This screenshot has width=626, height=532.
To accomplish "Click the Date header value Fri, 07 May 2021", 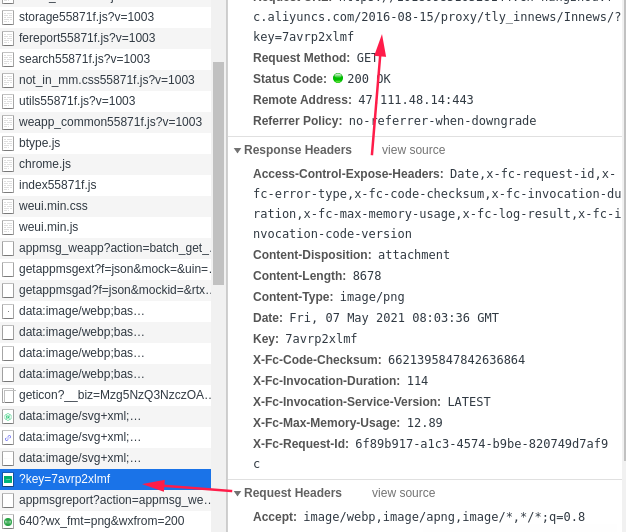I will coord(394,318).
